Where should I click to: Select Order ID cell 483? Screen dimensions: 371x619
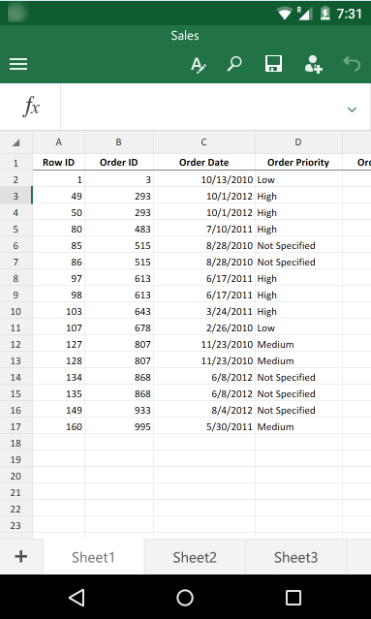pos(119,229)
